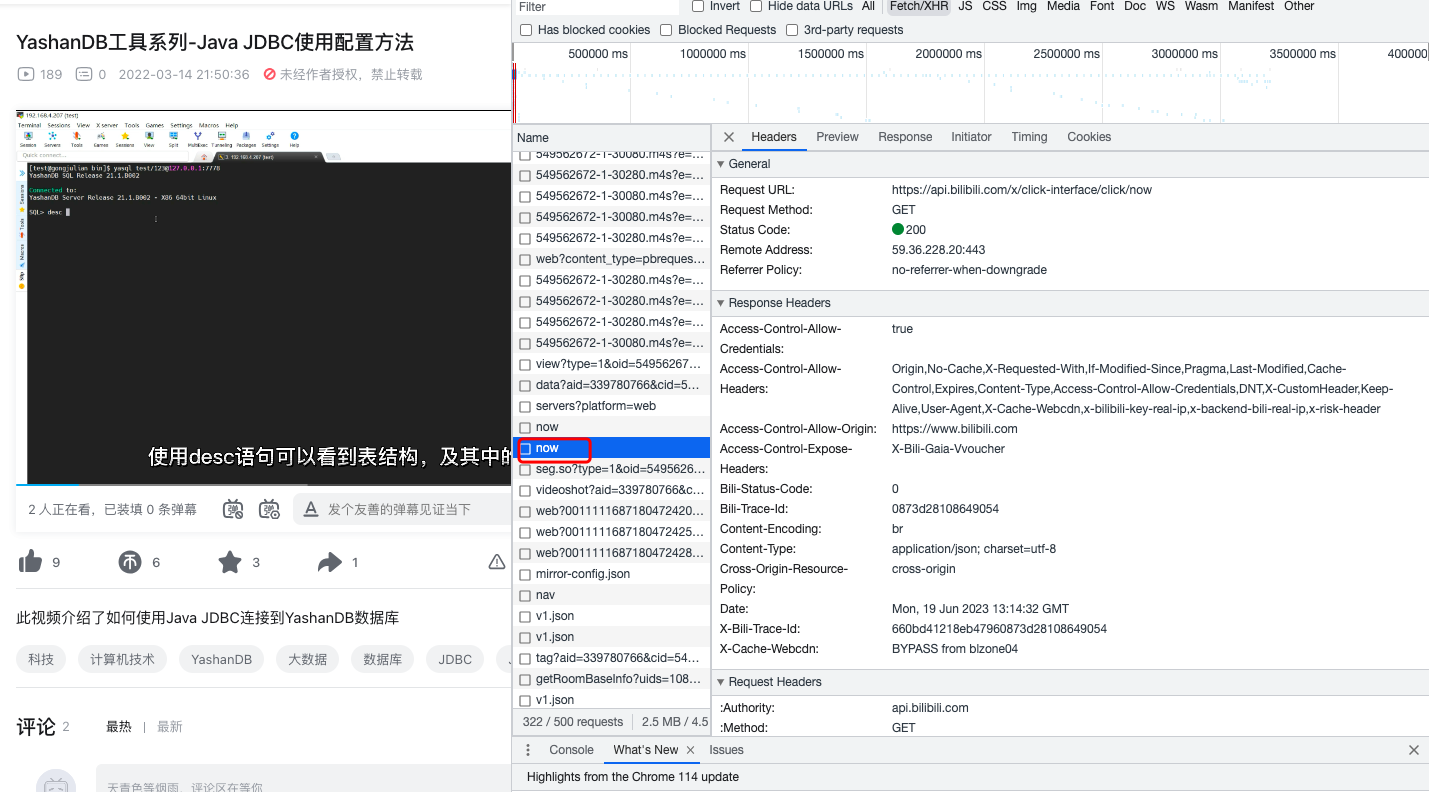Filter requests by Img type
The height and width of the screenshot is (792, 1429).
tap(1026, 6)
